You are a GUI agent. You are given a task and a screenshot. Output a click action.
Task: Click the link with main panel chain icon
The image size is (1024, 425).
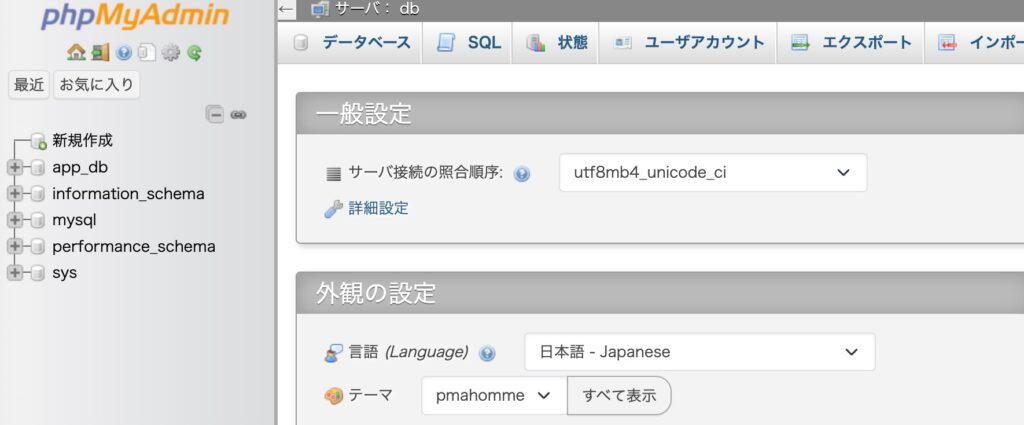coord(238,114)
